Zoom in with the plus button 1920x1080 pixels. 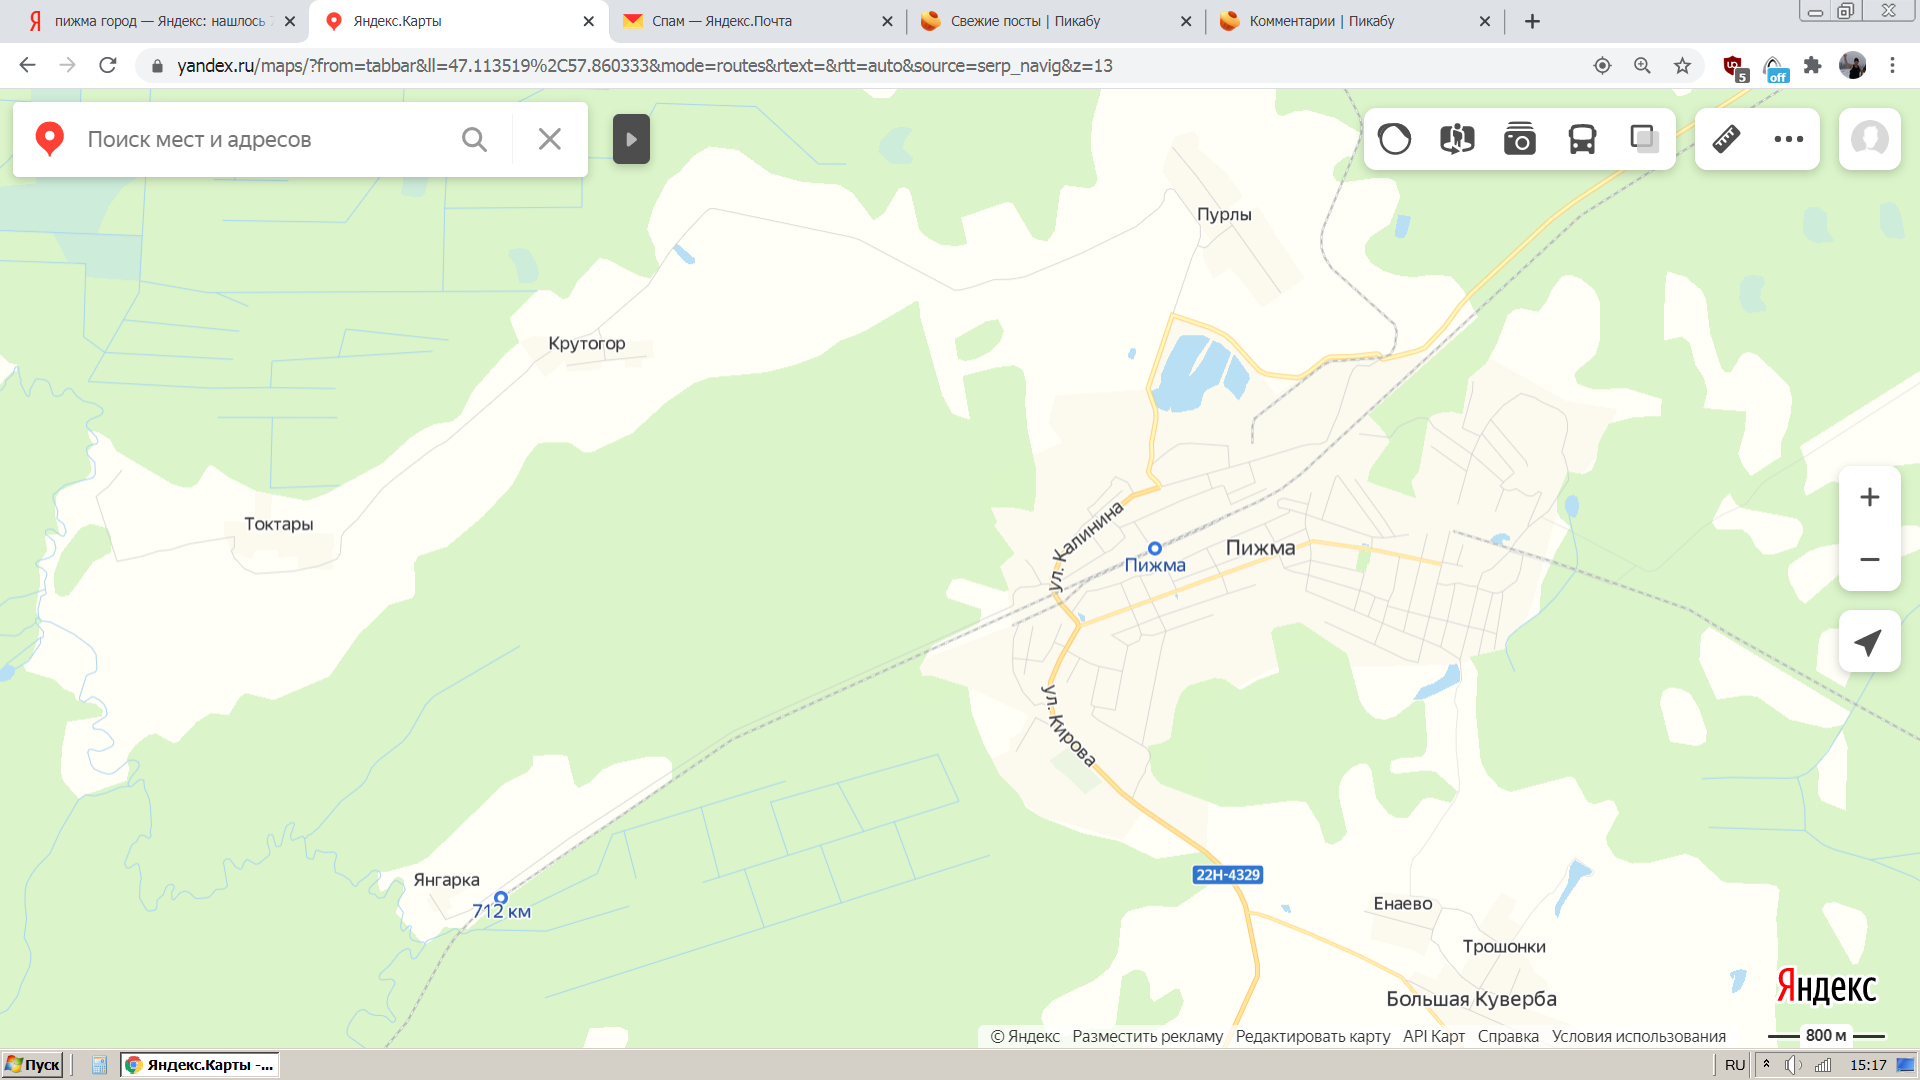[x=1869, y=497]
